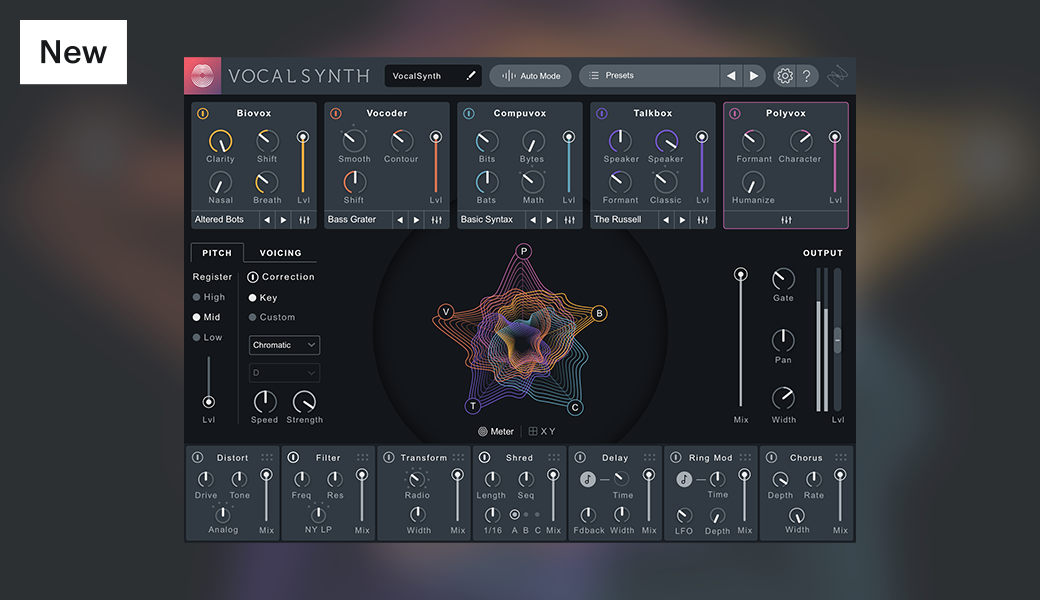The width and height of the screenshot is (1040, 600).
Task: Select previous Compuvox preset before Basic Syntax
Action: [533, 219]
